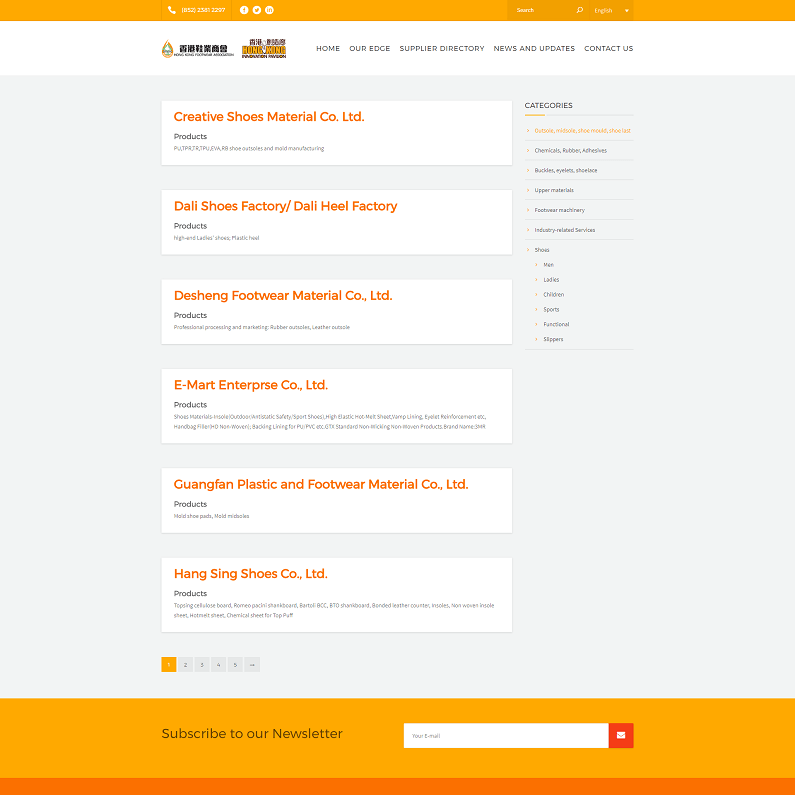Open the LinkedIn social icon
This screenshot has width=795, height=795.
click(x=269, y=10)
